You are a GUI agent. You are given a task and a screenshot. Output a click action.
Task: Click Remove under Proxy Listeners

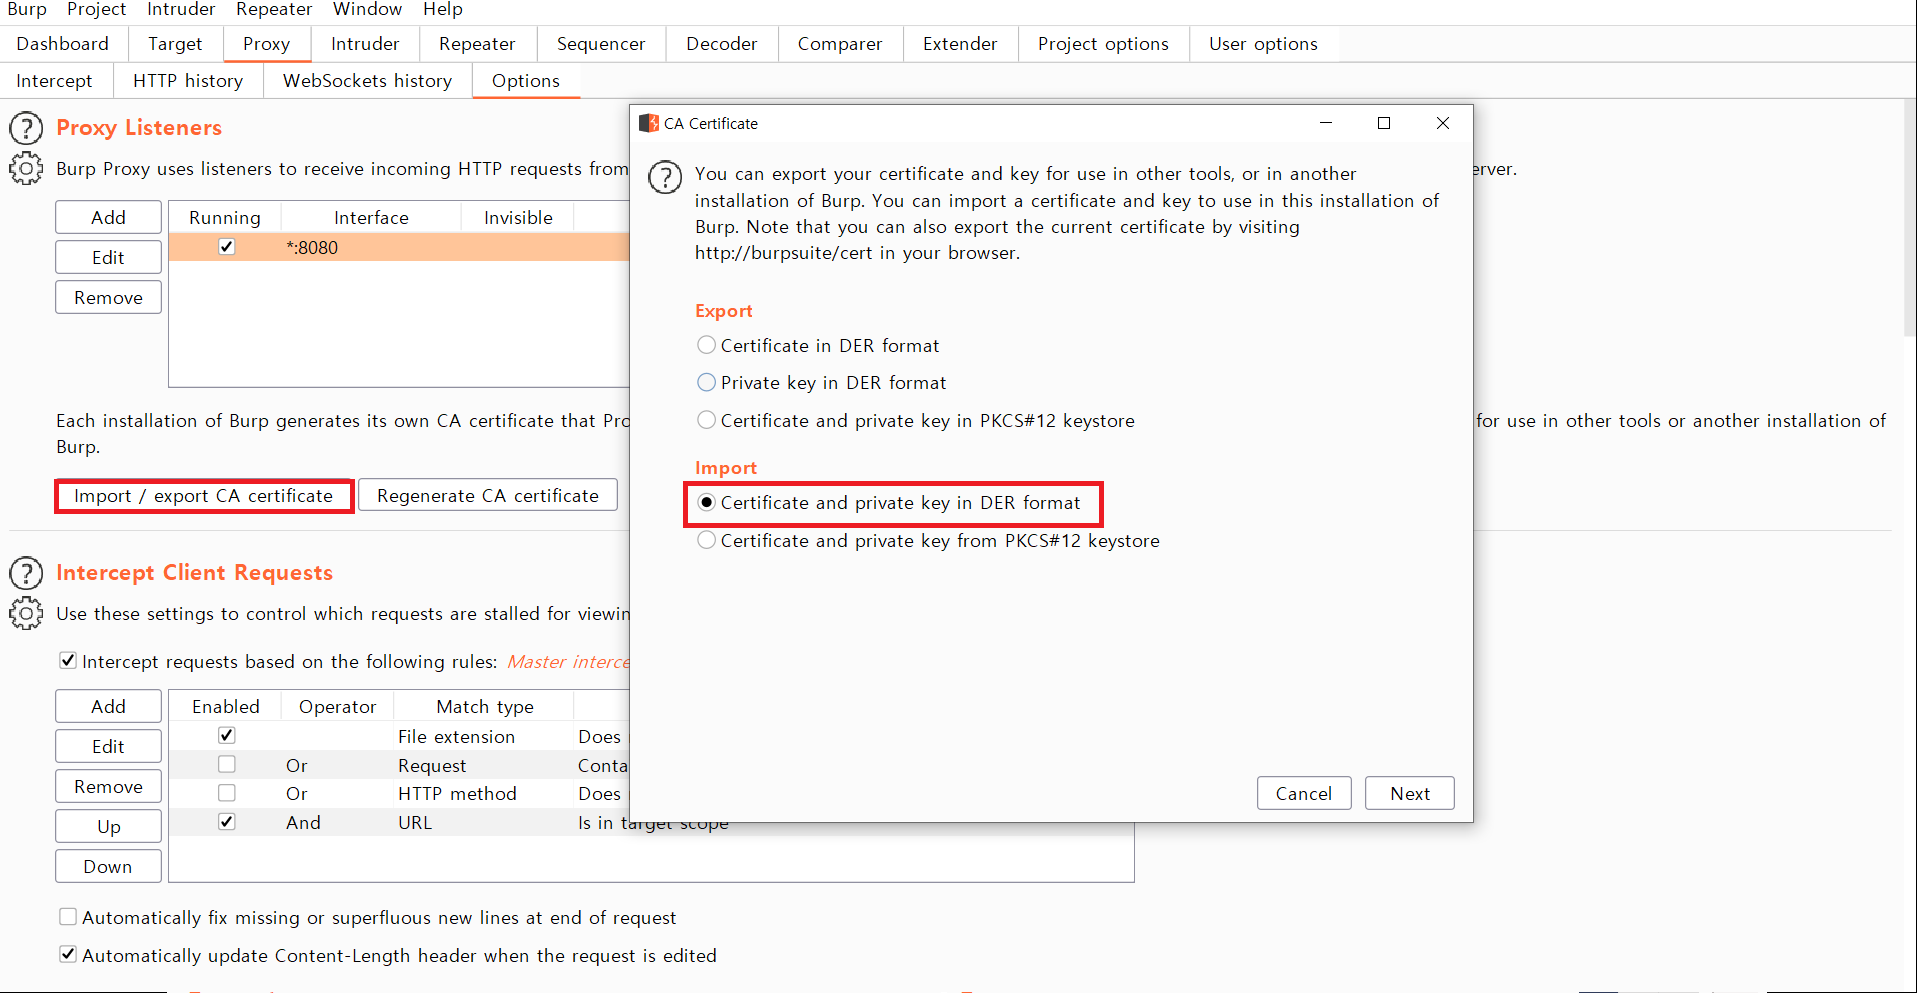pyautogui.click(x=108, y=297)
